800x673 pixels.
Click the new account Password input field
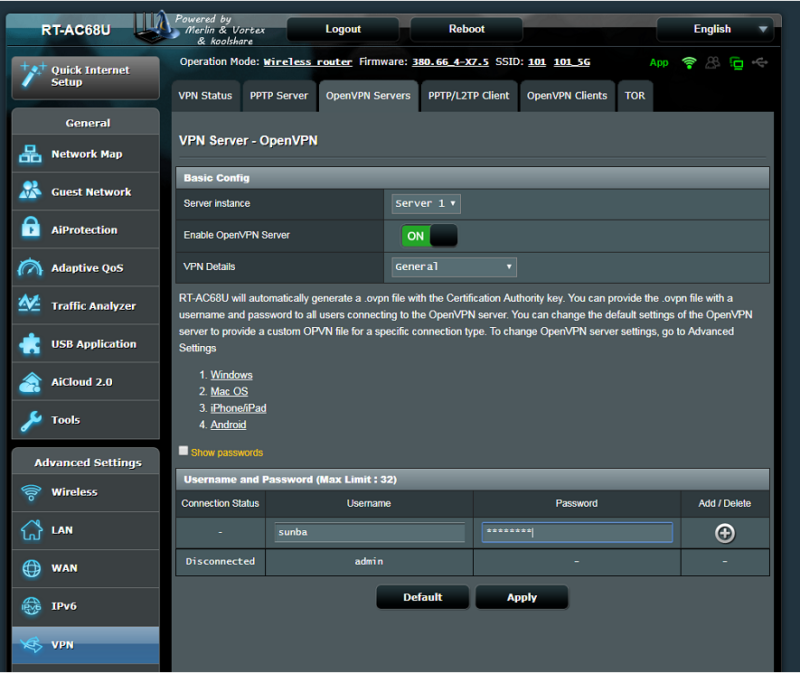click(576, 532)
